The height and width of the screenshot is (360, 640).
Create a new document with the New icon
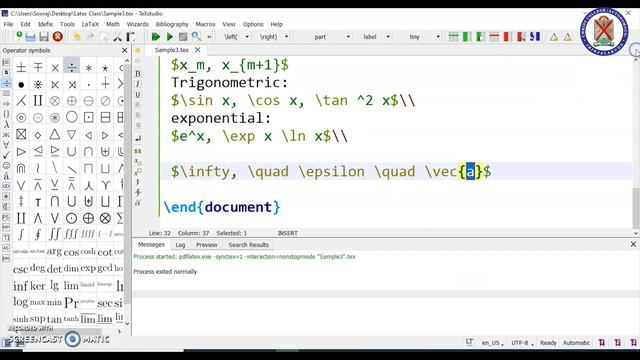18,37
